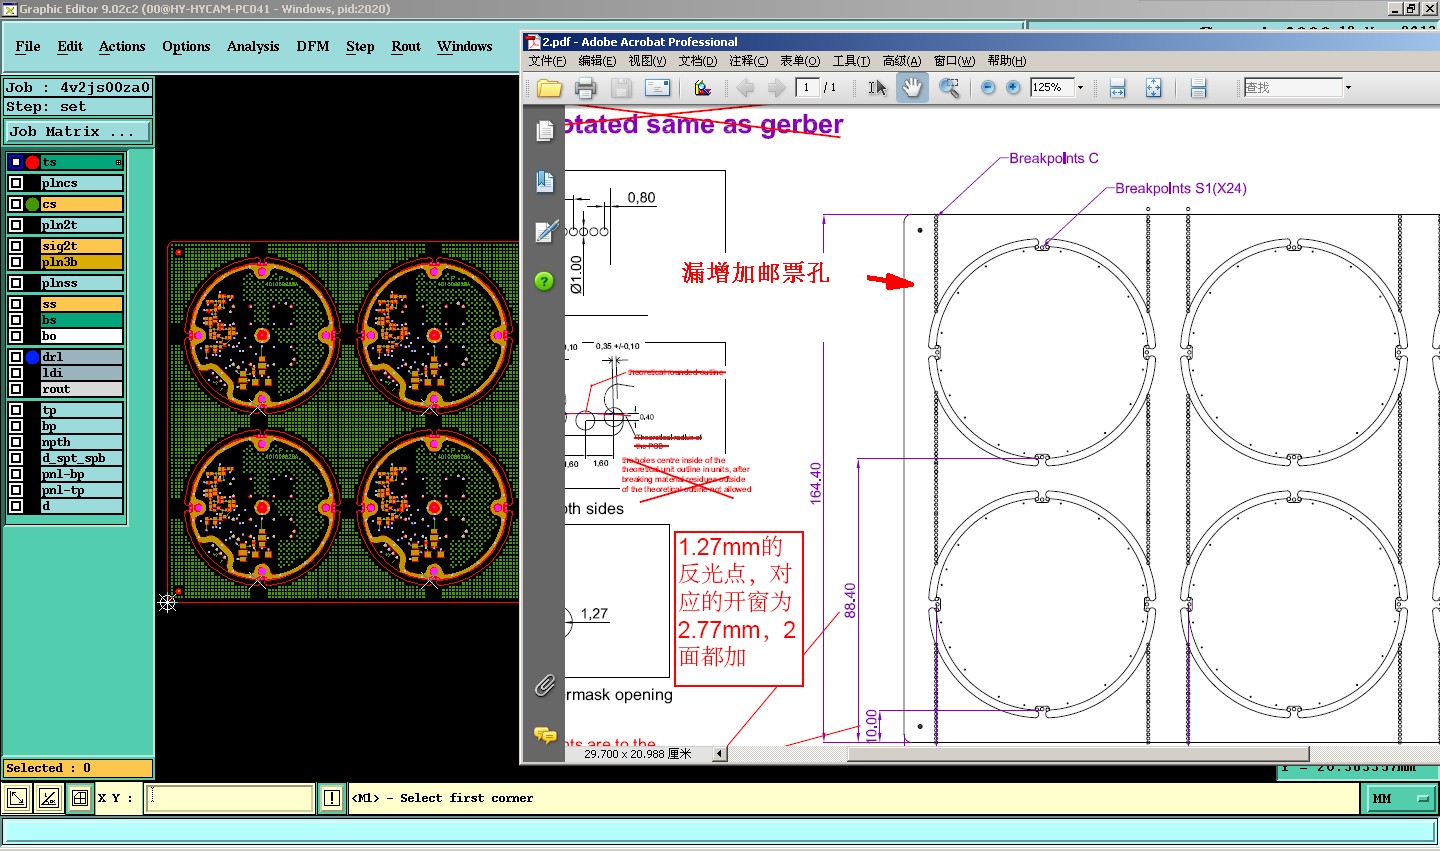Click the red color dot of ts layer
The image size is (1440, 851).
[x=32, y=162]
